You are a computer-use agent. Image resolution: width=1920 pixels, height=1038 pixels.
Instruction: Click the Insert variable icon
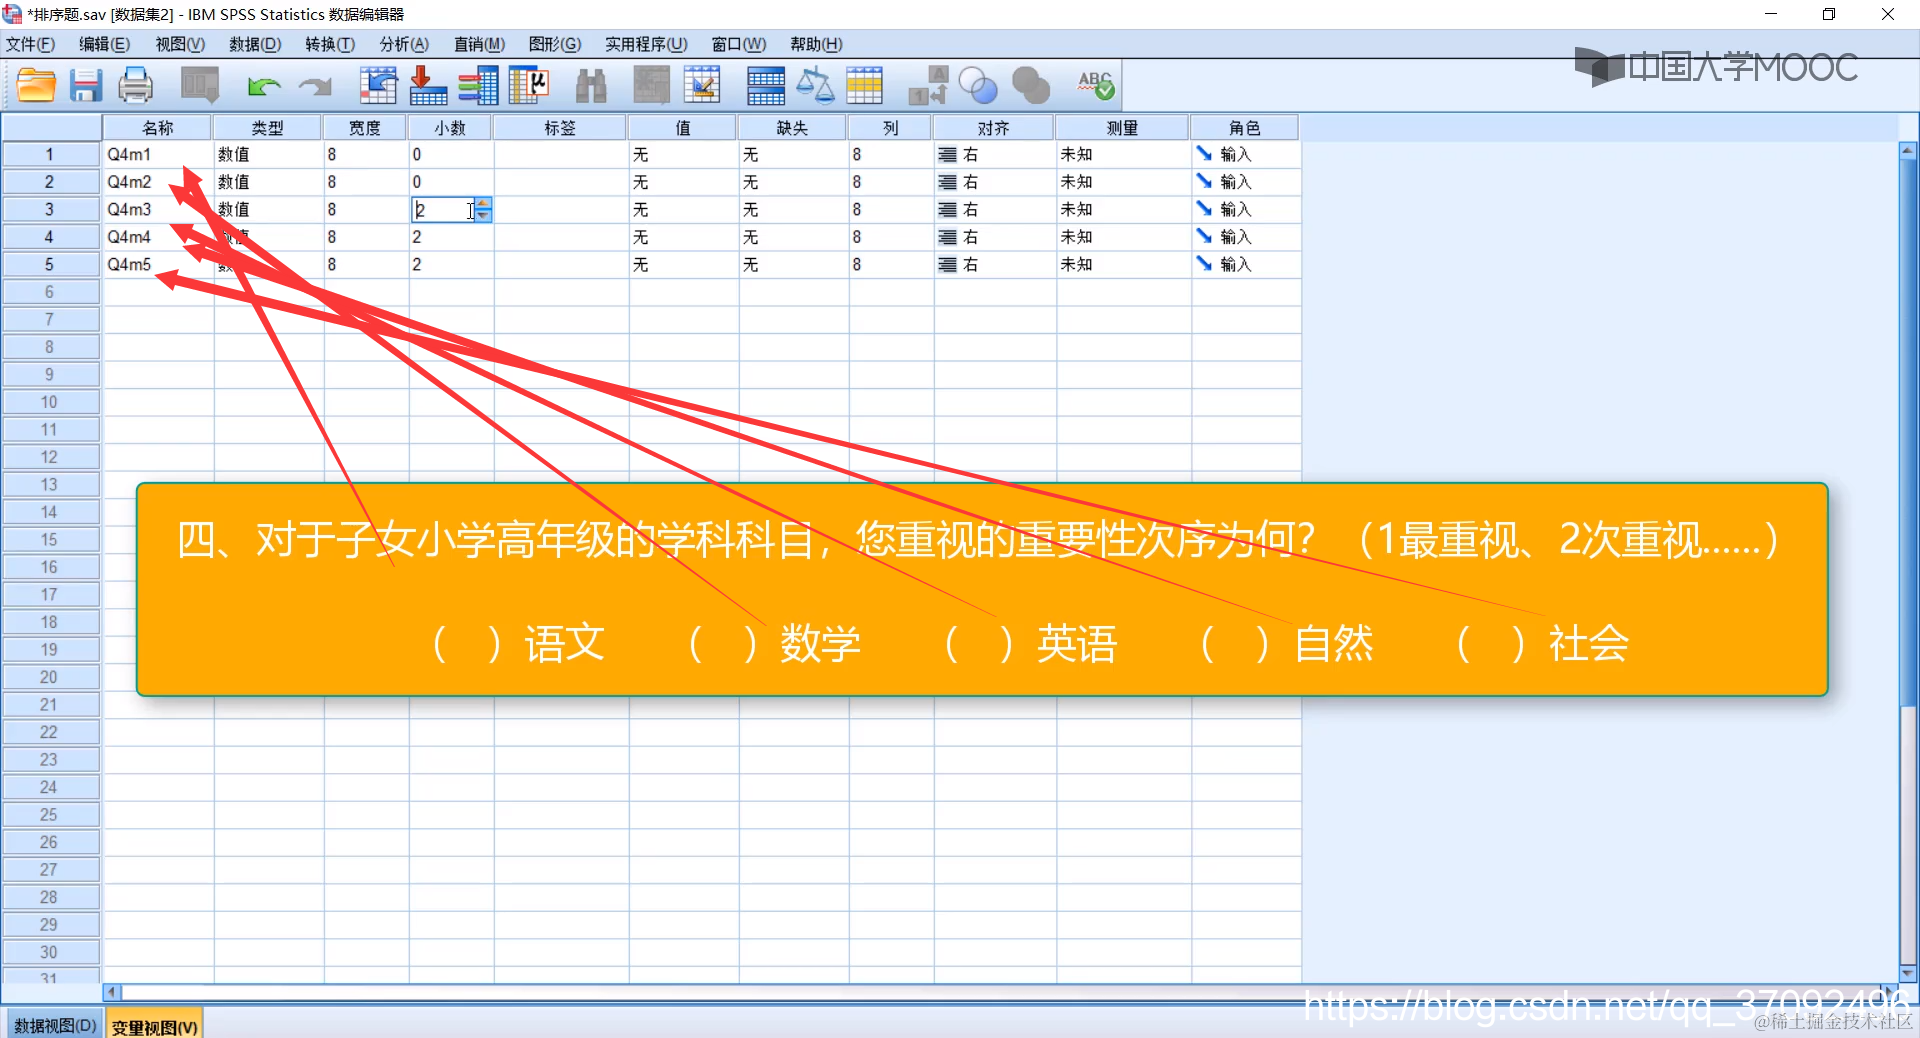pos(702,86)
